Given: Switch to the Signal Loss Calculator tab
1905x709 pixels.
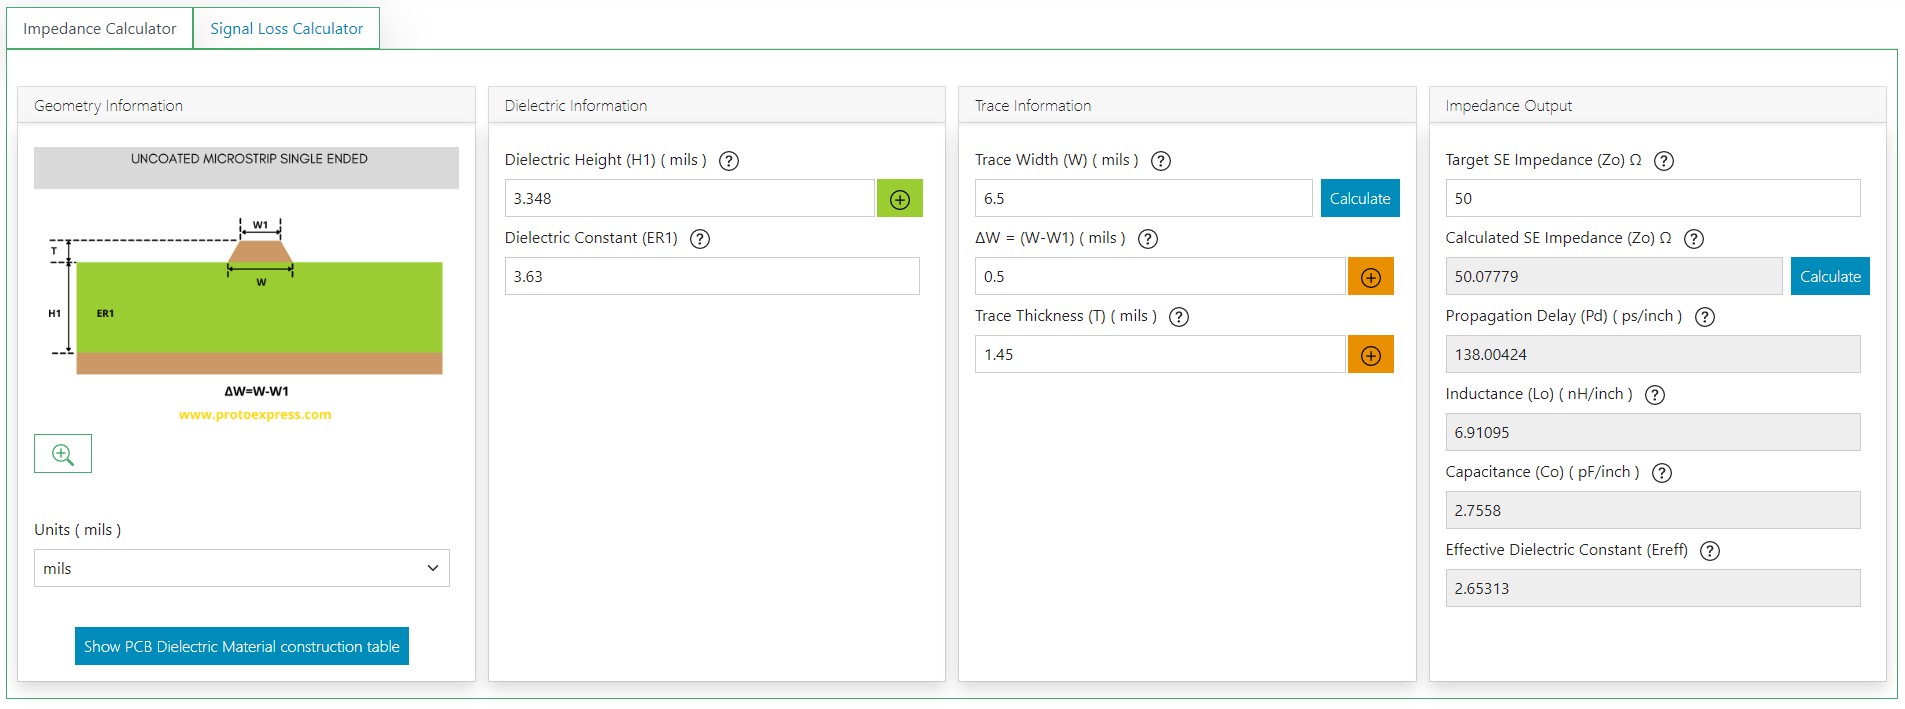Looking at the screenshot, I should (286, 29).
